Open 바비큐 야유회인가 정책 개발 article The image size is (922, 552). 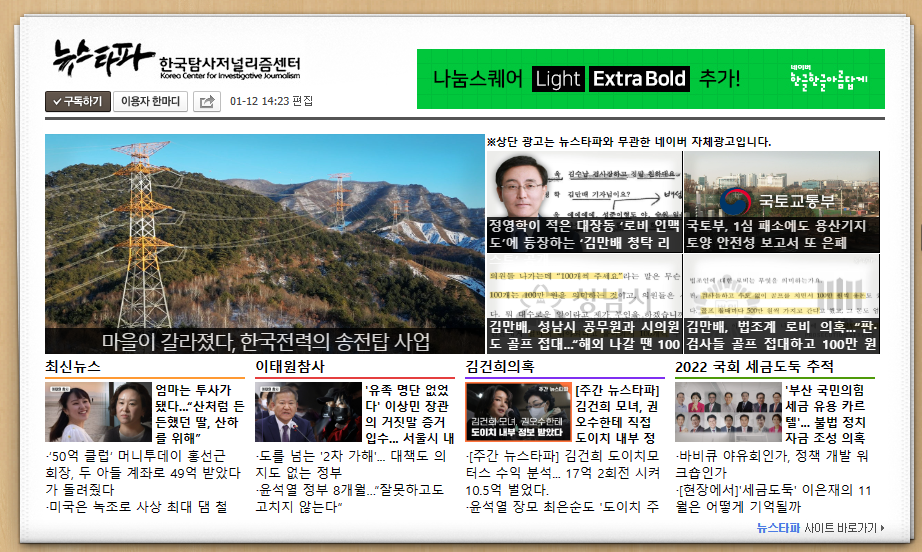773,464
